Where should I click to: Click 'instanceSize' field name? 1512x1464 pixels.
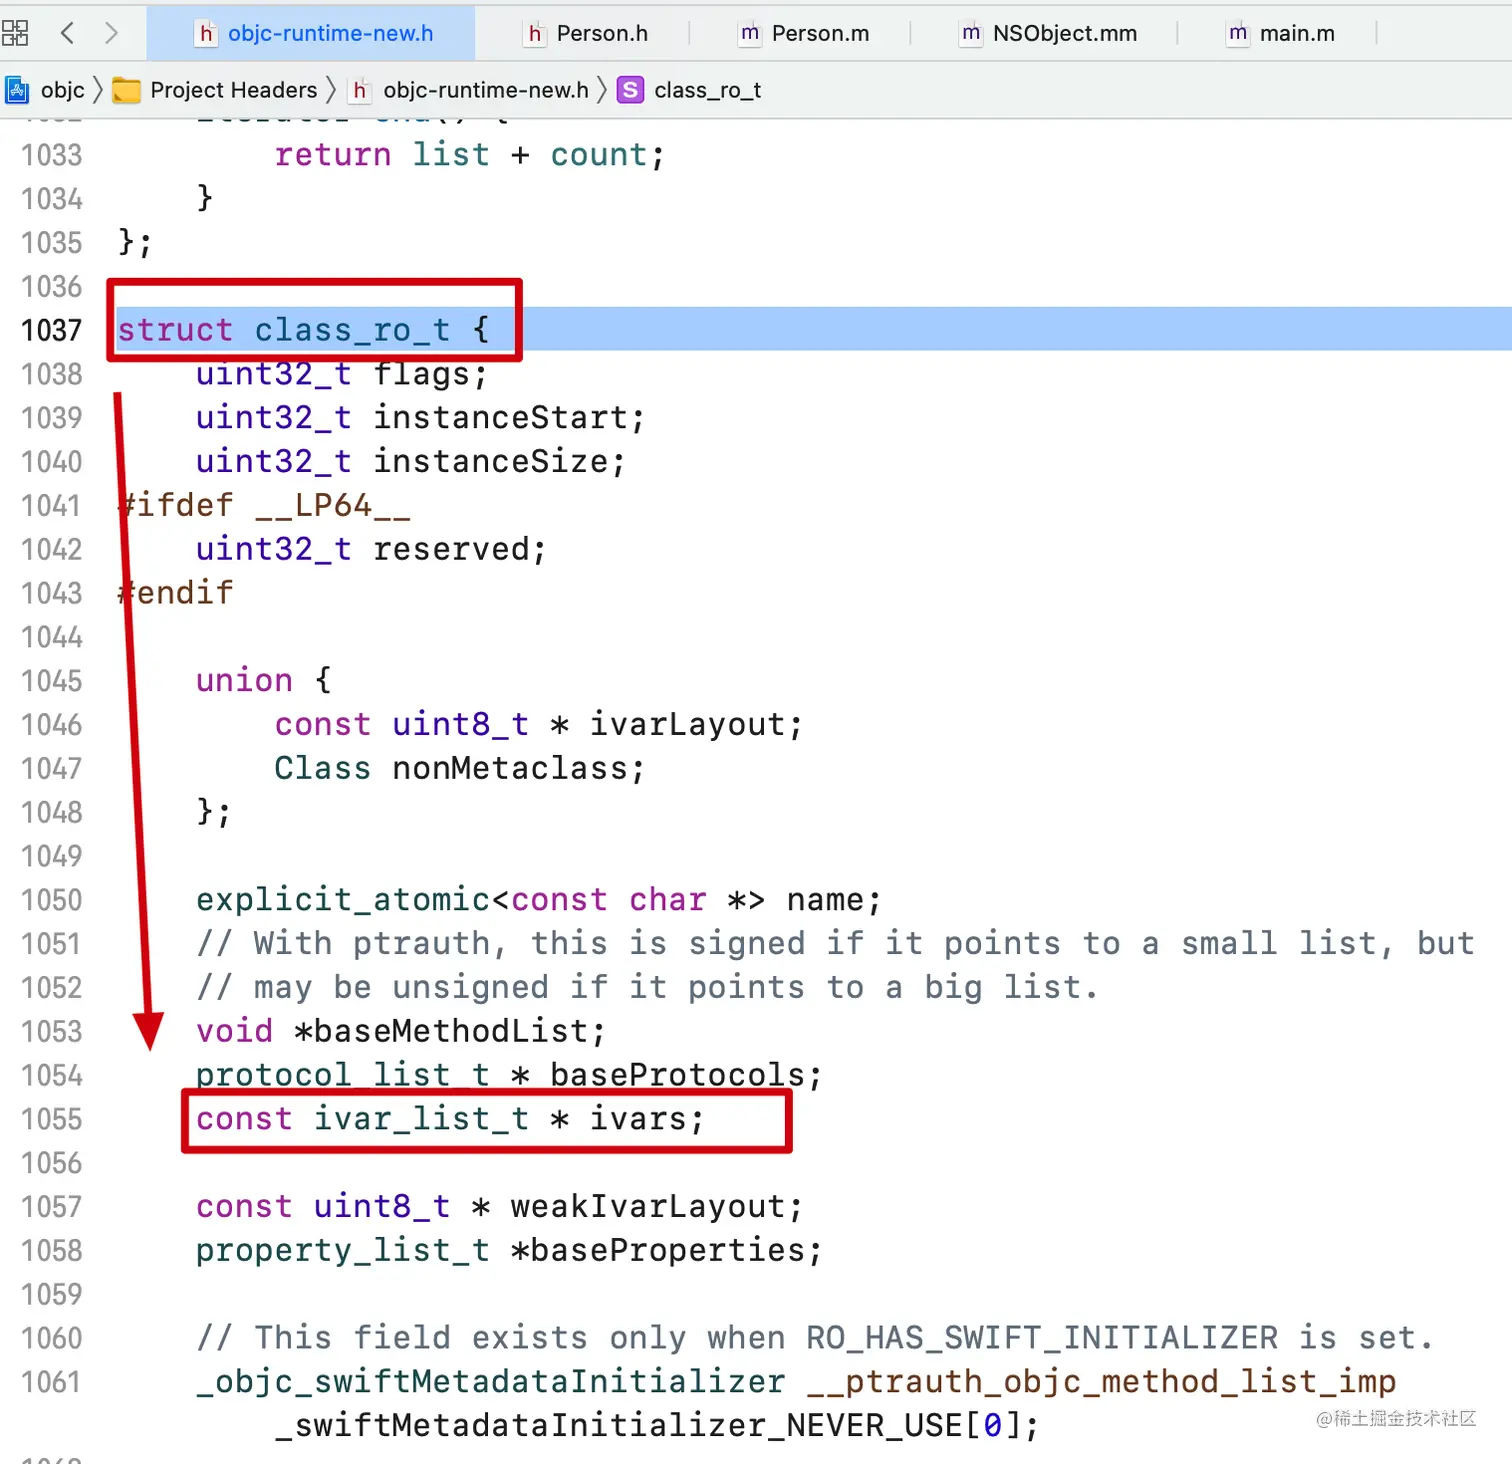point(490,461)
